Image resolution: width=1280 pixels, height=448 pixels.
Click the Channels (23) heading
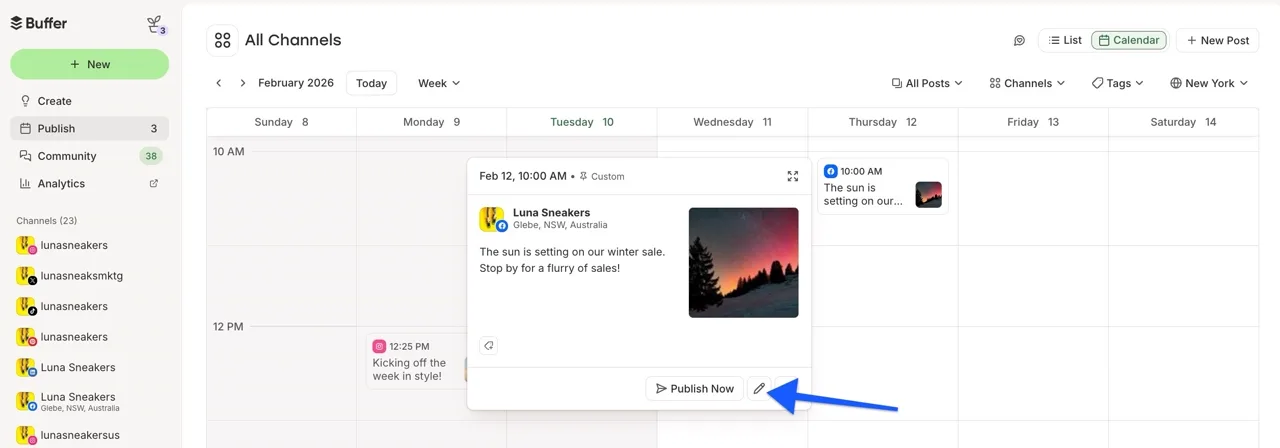pos(46,220)
